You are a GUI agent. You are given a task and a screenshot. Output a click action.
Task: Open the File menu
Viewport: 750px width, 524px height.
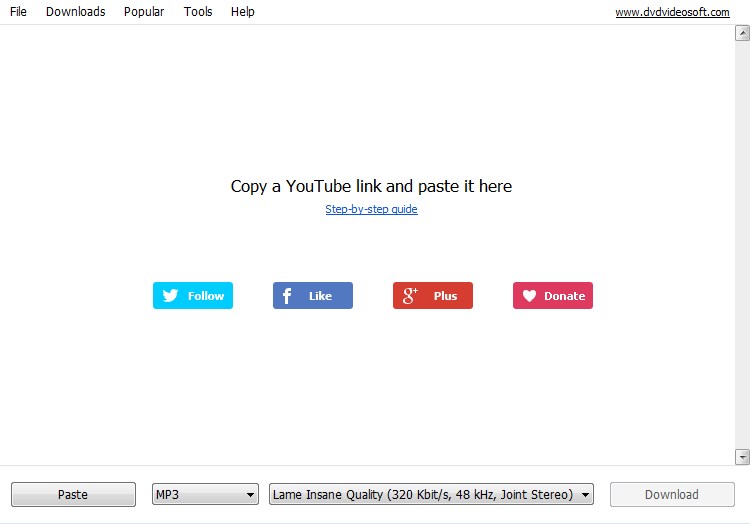pos(18,11)
